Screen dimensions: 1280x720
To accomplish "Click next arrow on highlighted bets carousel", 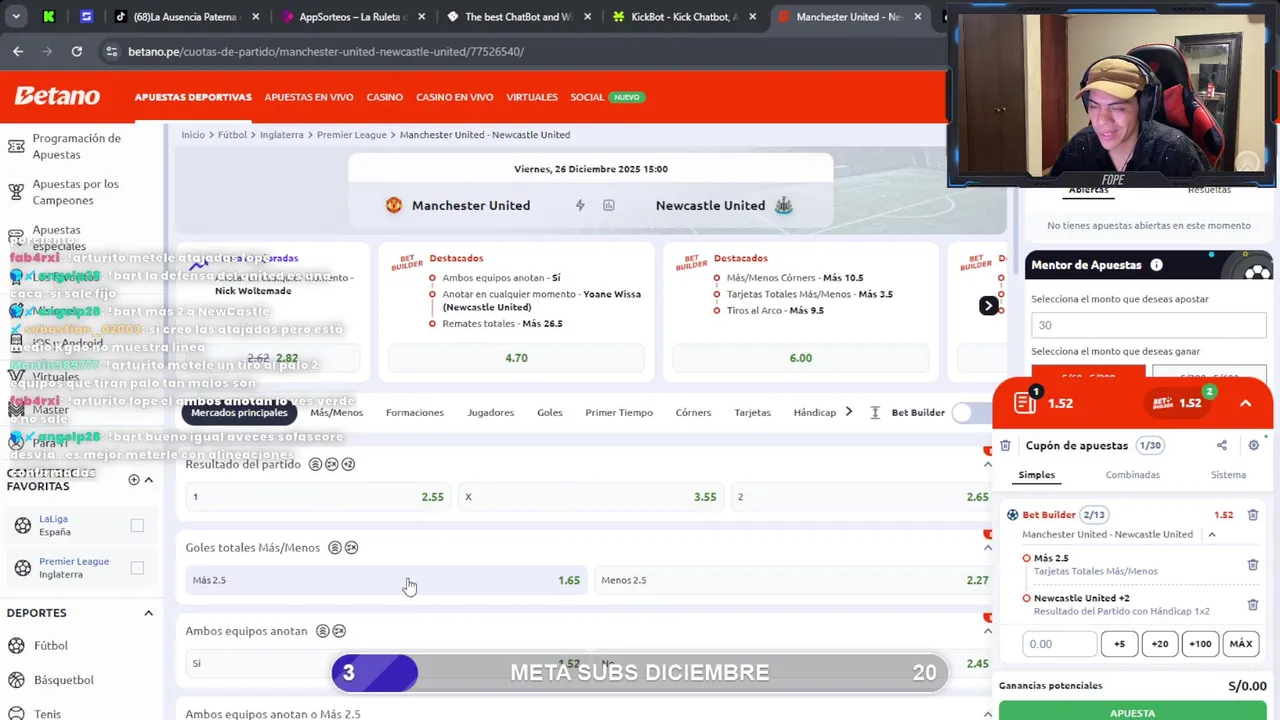I will coord(988,305).
